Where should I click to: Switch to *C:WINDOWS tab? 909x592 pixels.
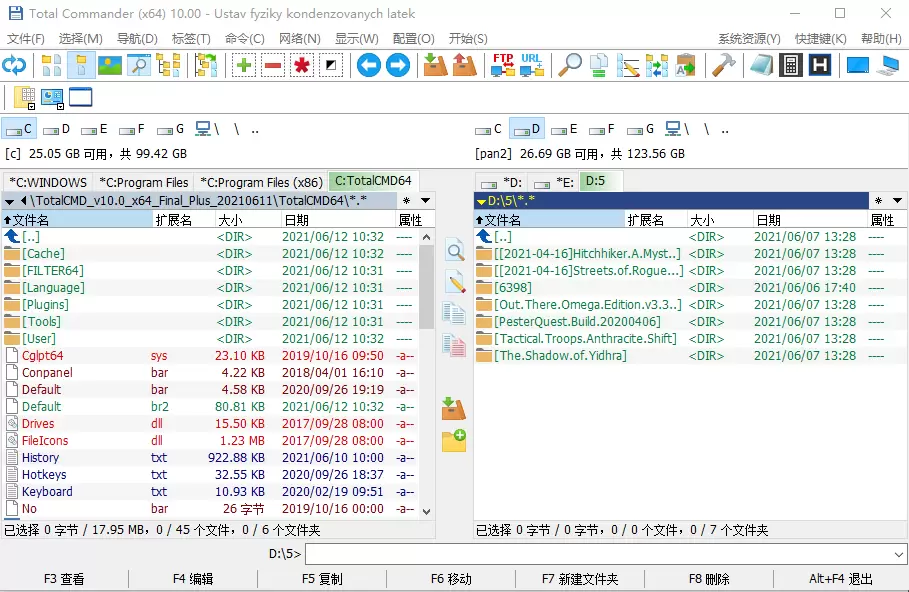click(x=48, y=183)
